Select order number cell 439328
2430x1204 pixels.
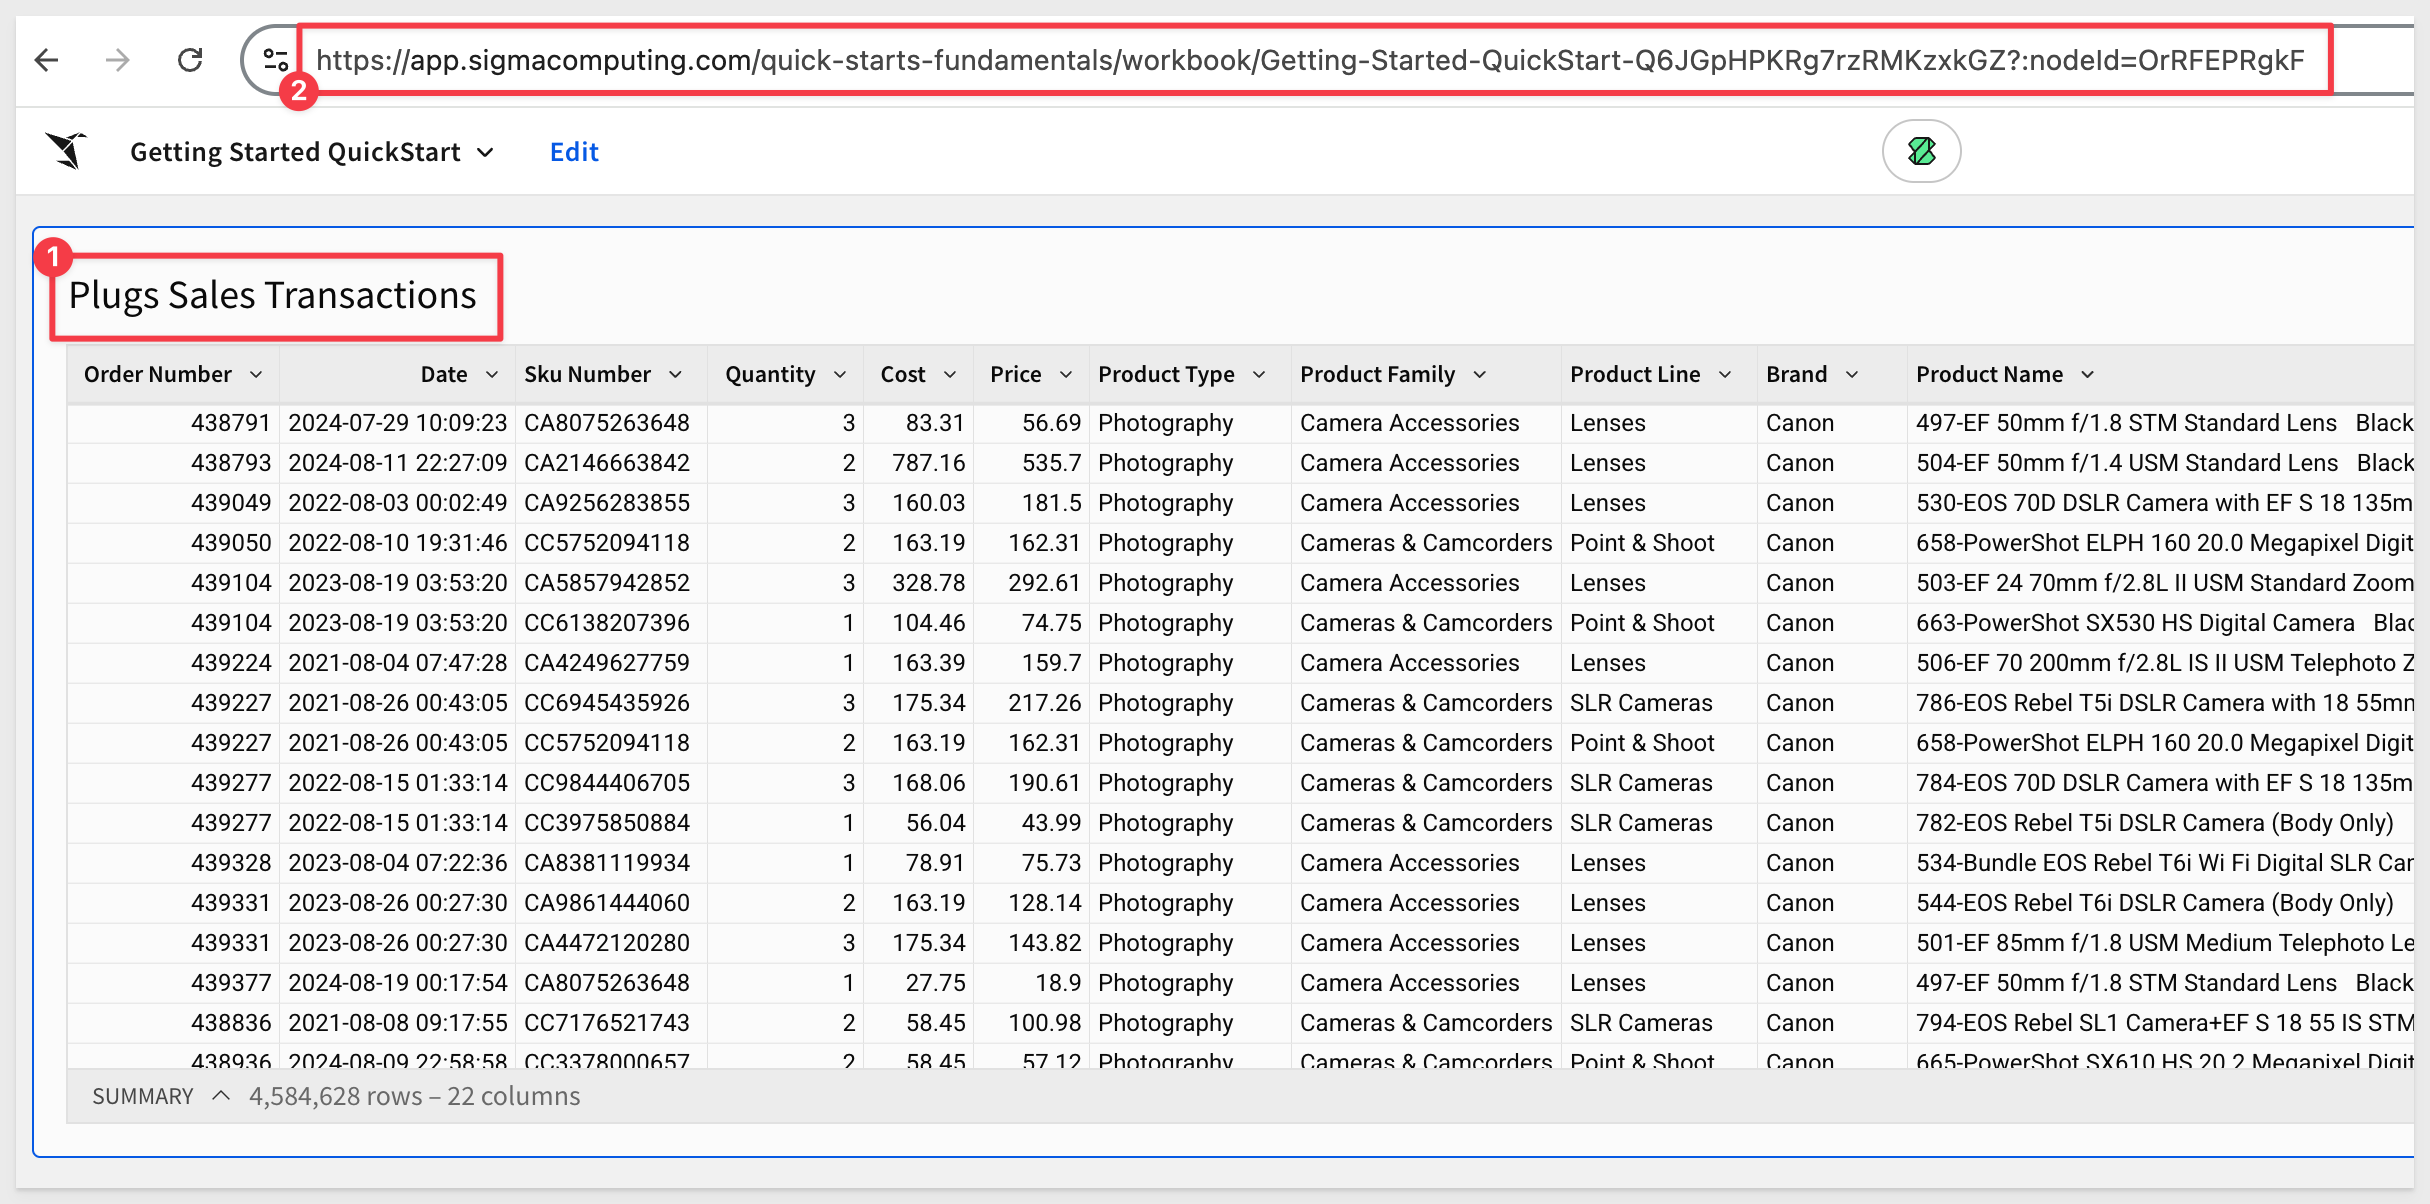231,863
